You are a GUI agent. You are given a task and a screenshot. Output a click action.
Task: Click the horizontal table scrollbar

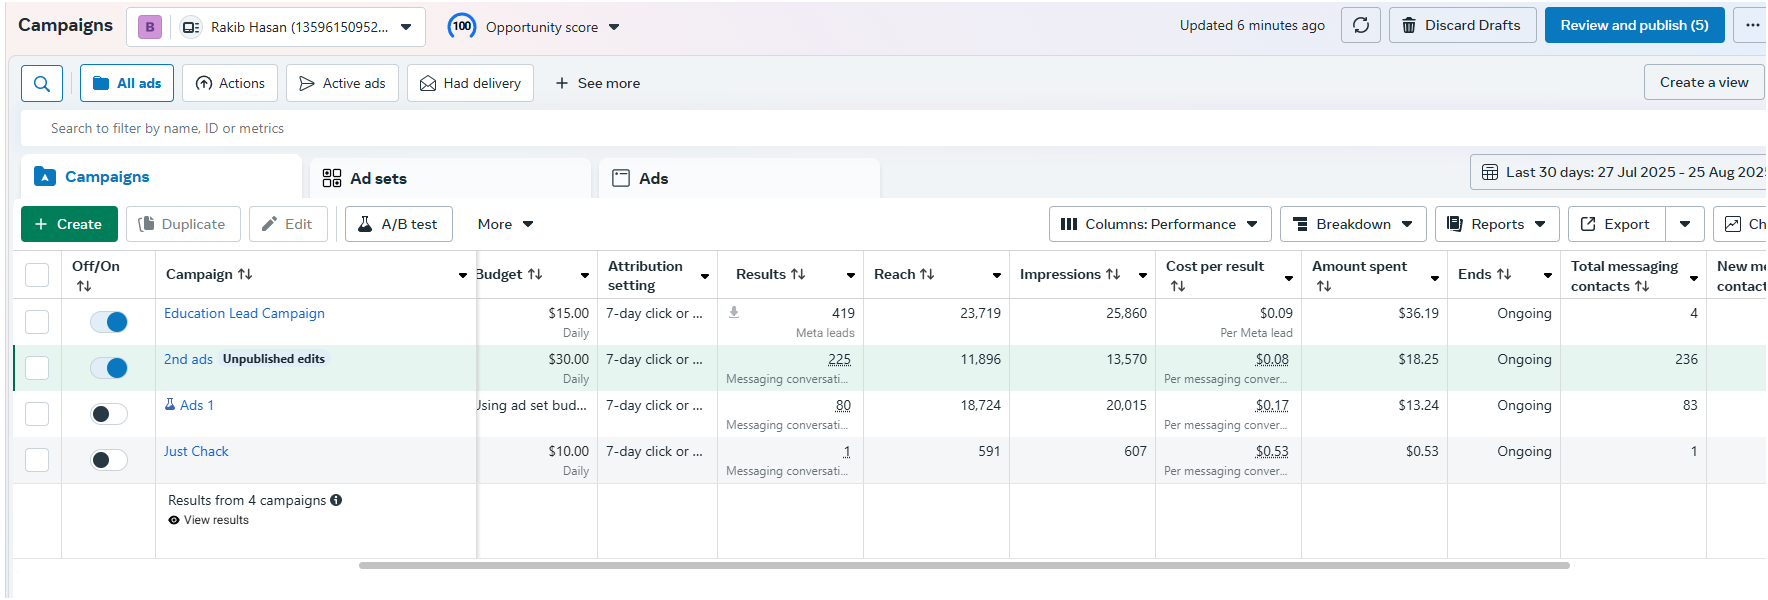[964, 565]
